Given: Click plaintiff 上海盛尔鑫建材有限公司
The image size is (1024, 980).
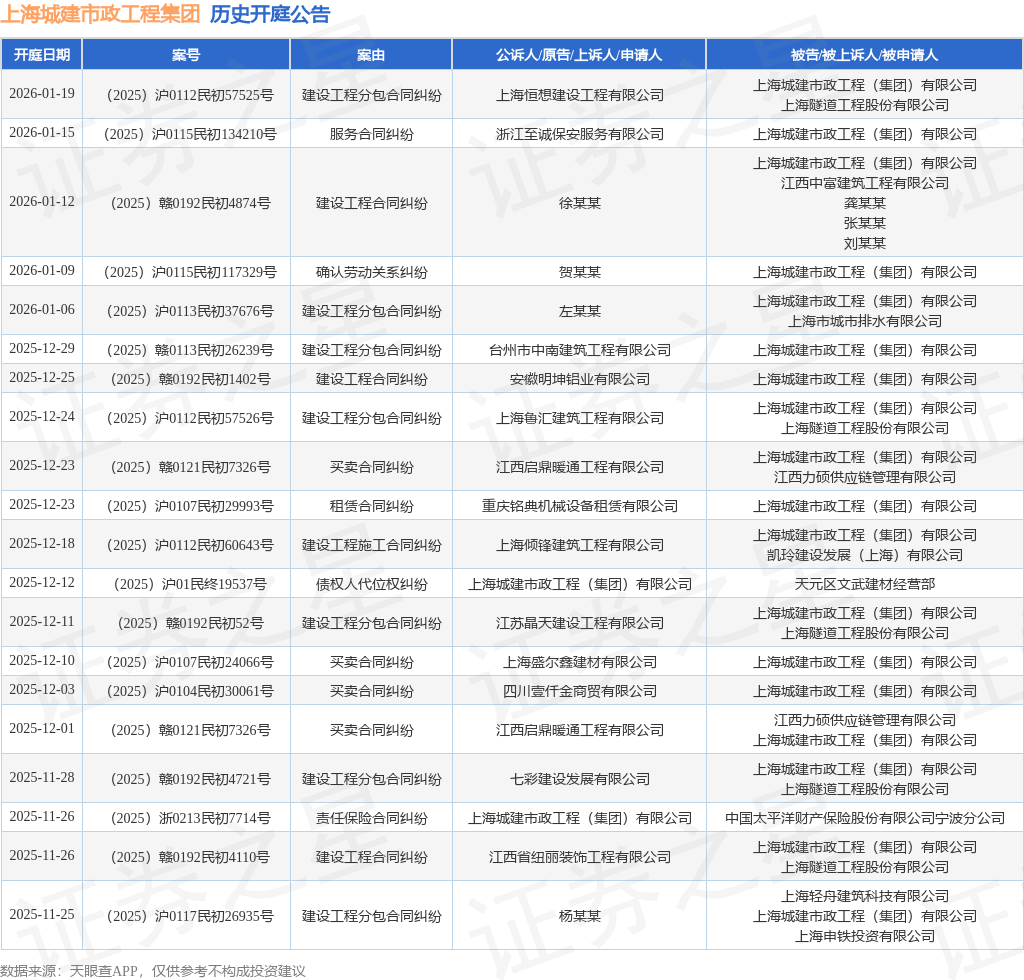Looking at the screenshot, I should [x=579, y=663].
